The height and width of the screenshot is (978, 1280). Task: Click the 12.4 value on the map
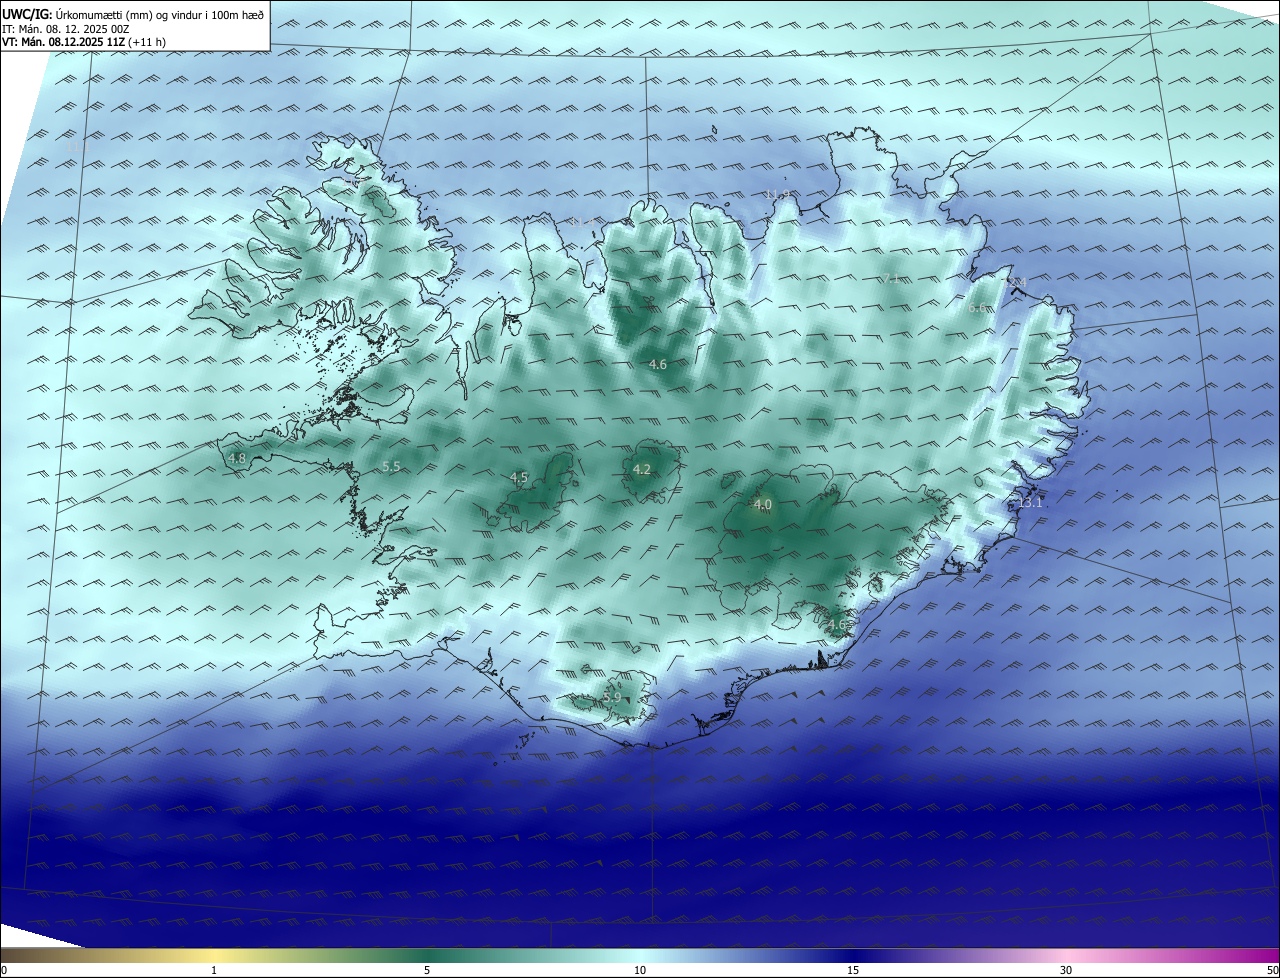click(1016, 283)
